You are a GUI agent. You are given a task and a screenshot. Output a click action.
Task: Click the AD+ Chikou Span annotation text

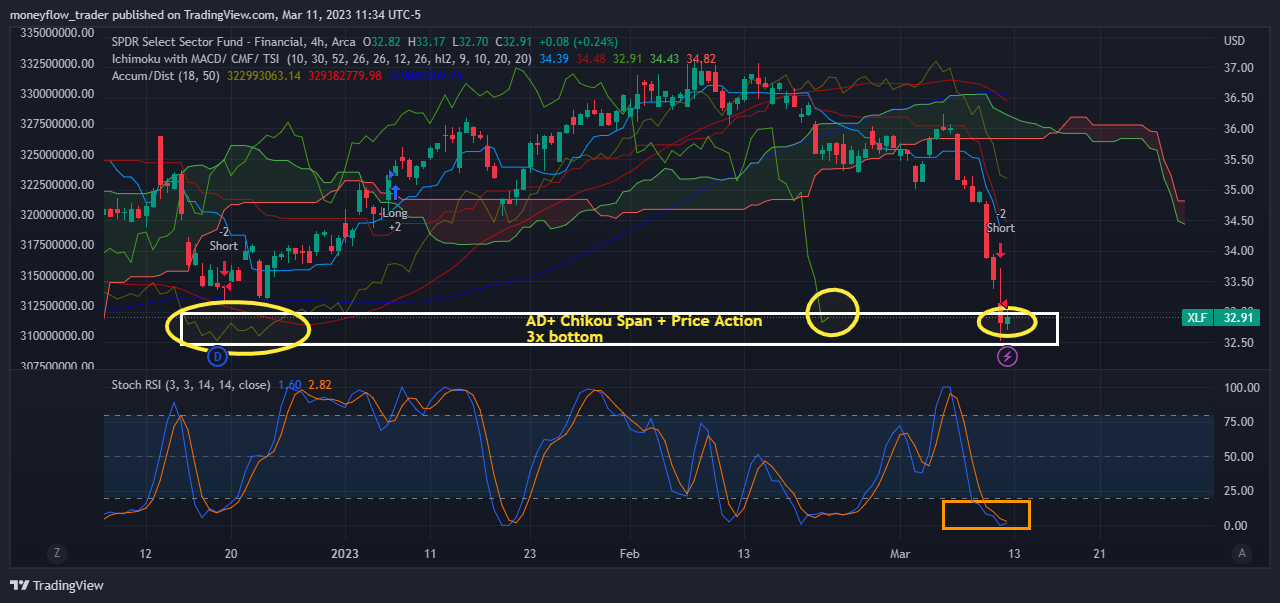pos(644,321)
